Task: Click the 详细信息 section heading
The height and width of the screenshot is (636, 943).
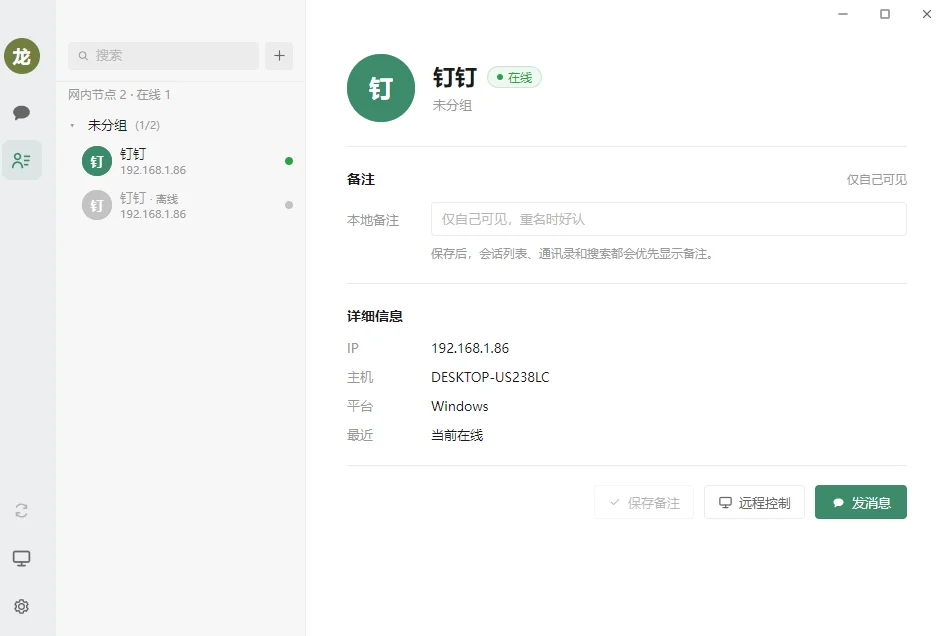Action: (375, 316)
